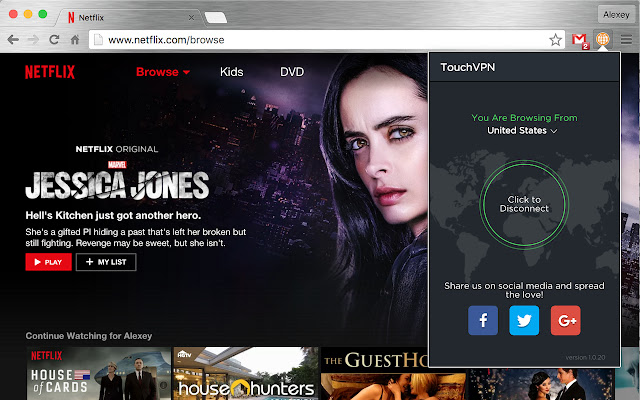The height and width of the screenshot is (400, 640).
Task: Open the Gmail extension icon in toolbar
Action: pos(579,40)
